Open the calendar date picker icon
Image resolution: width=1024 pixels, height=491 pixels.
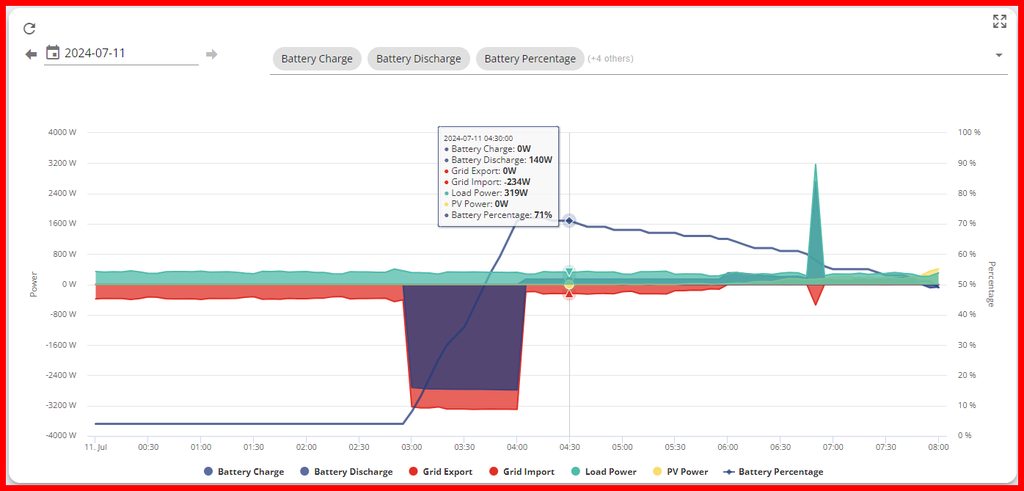pyautogui.click(x=53, y=53)
